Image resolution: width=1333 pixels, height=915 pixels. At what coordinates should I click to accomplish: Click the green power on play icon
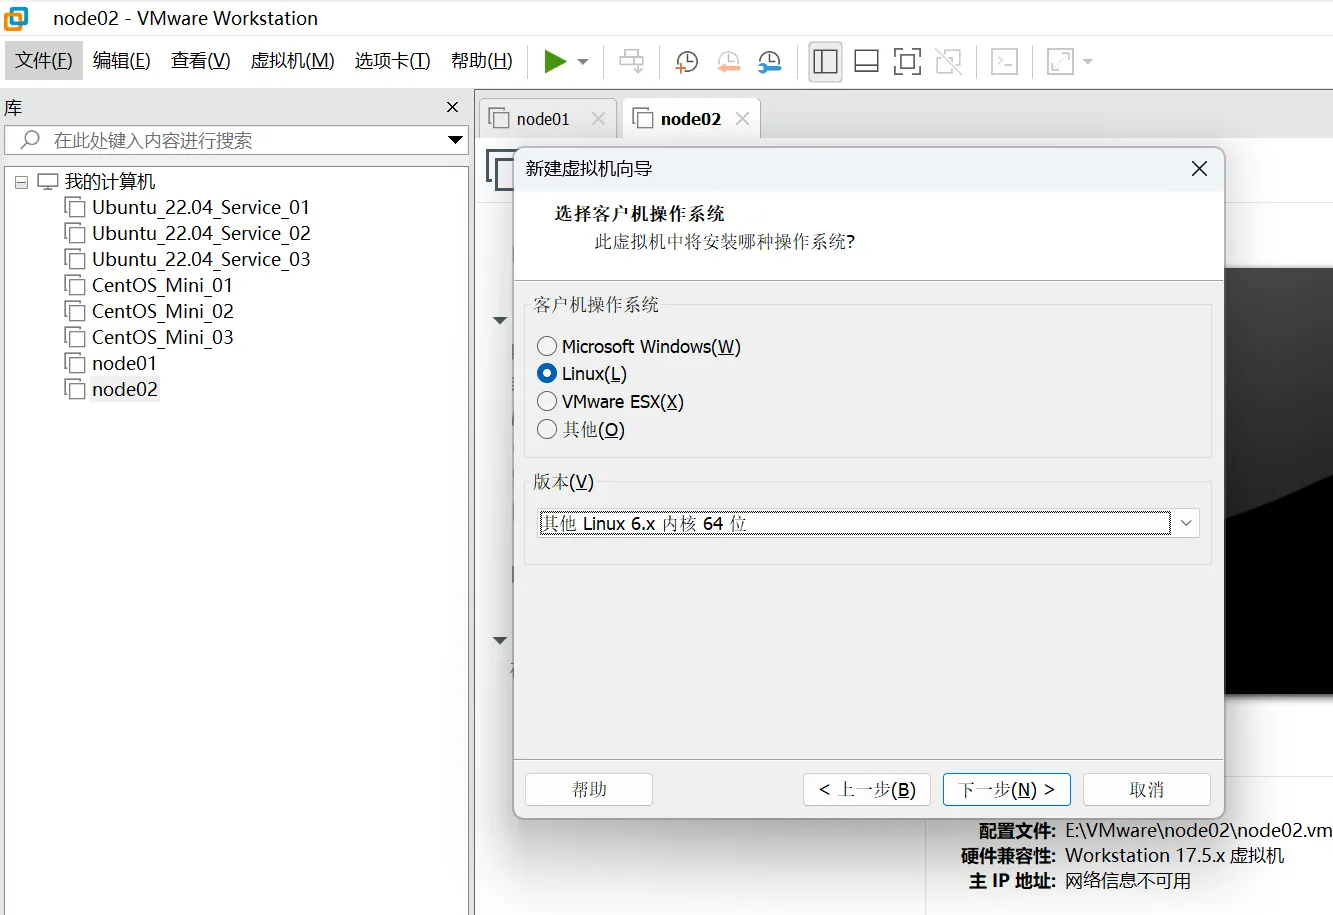click(554, 62)
